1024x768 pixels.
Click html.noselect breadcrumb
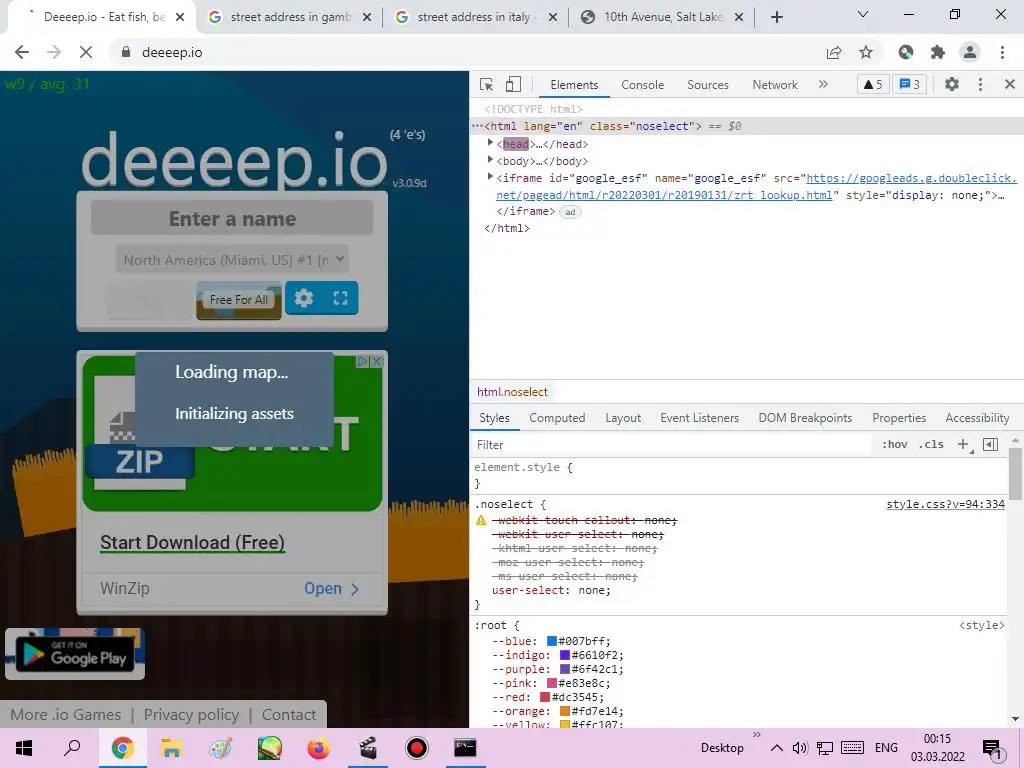pyautogui.click(x=512, y=392)
